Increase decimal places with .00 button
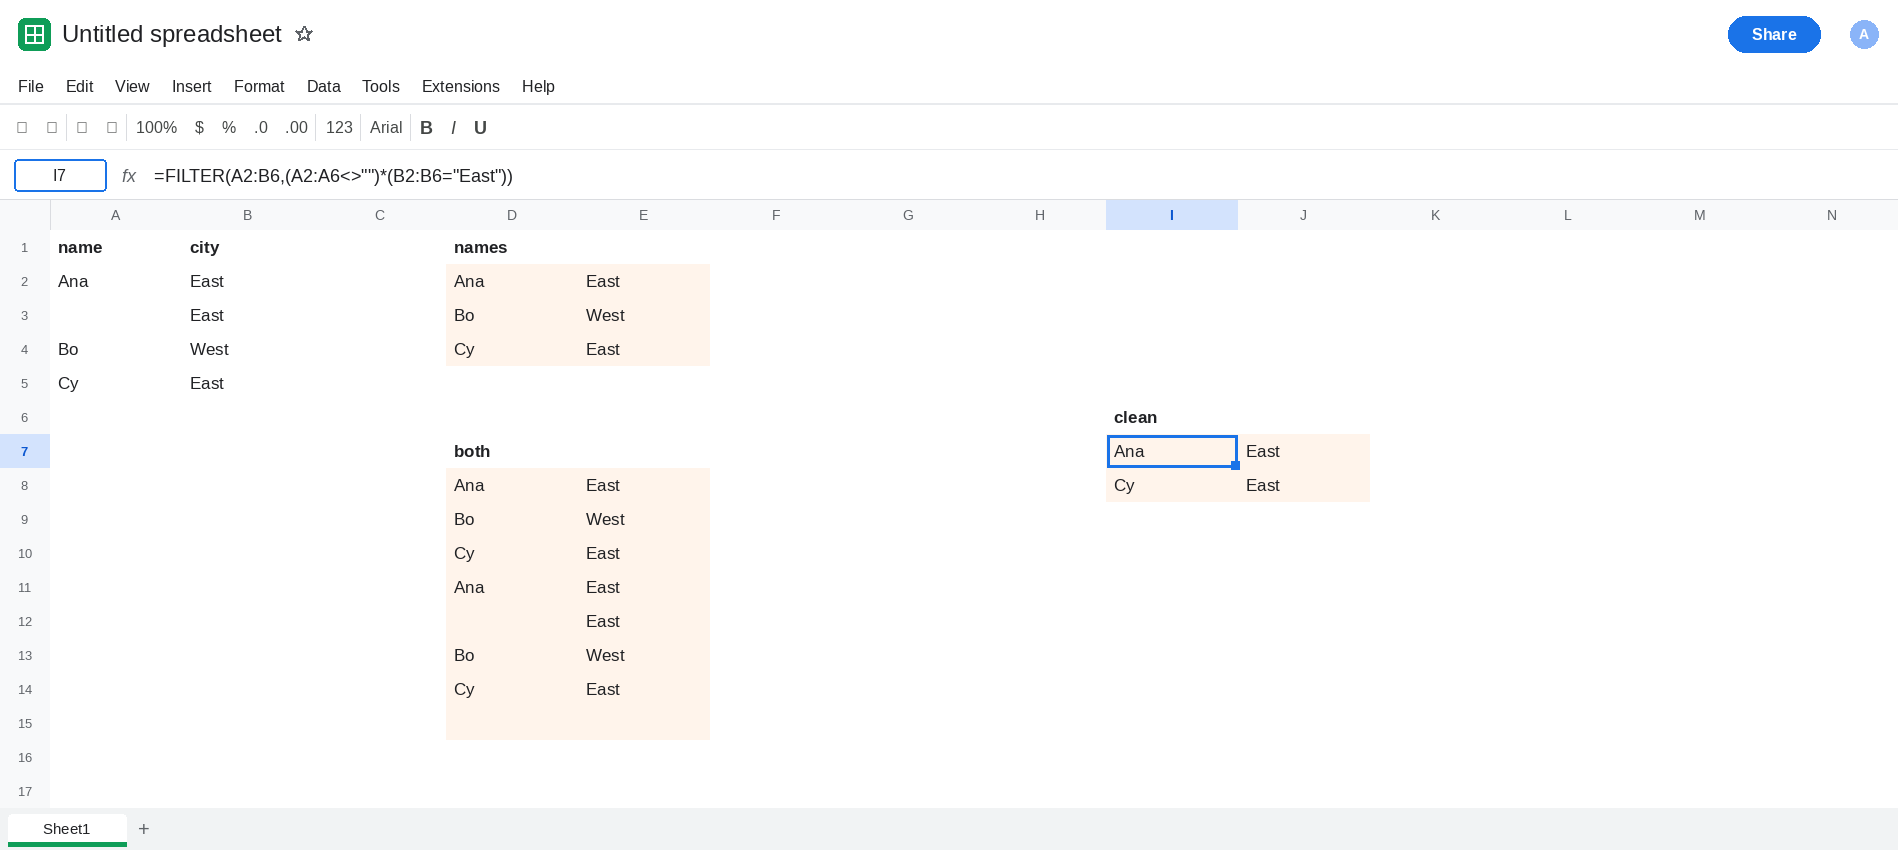 [296, 128]
